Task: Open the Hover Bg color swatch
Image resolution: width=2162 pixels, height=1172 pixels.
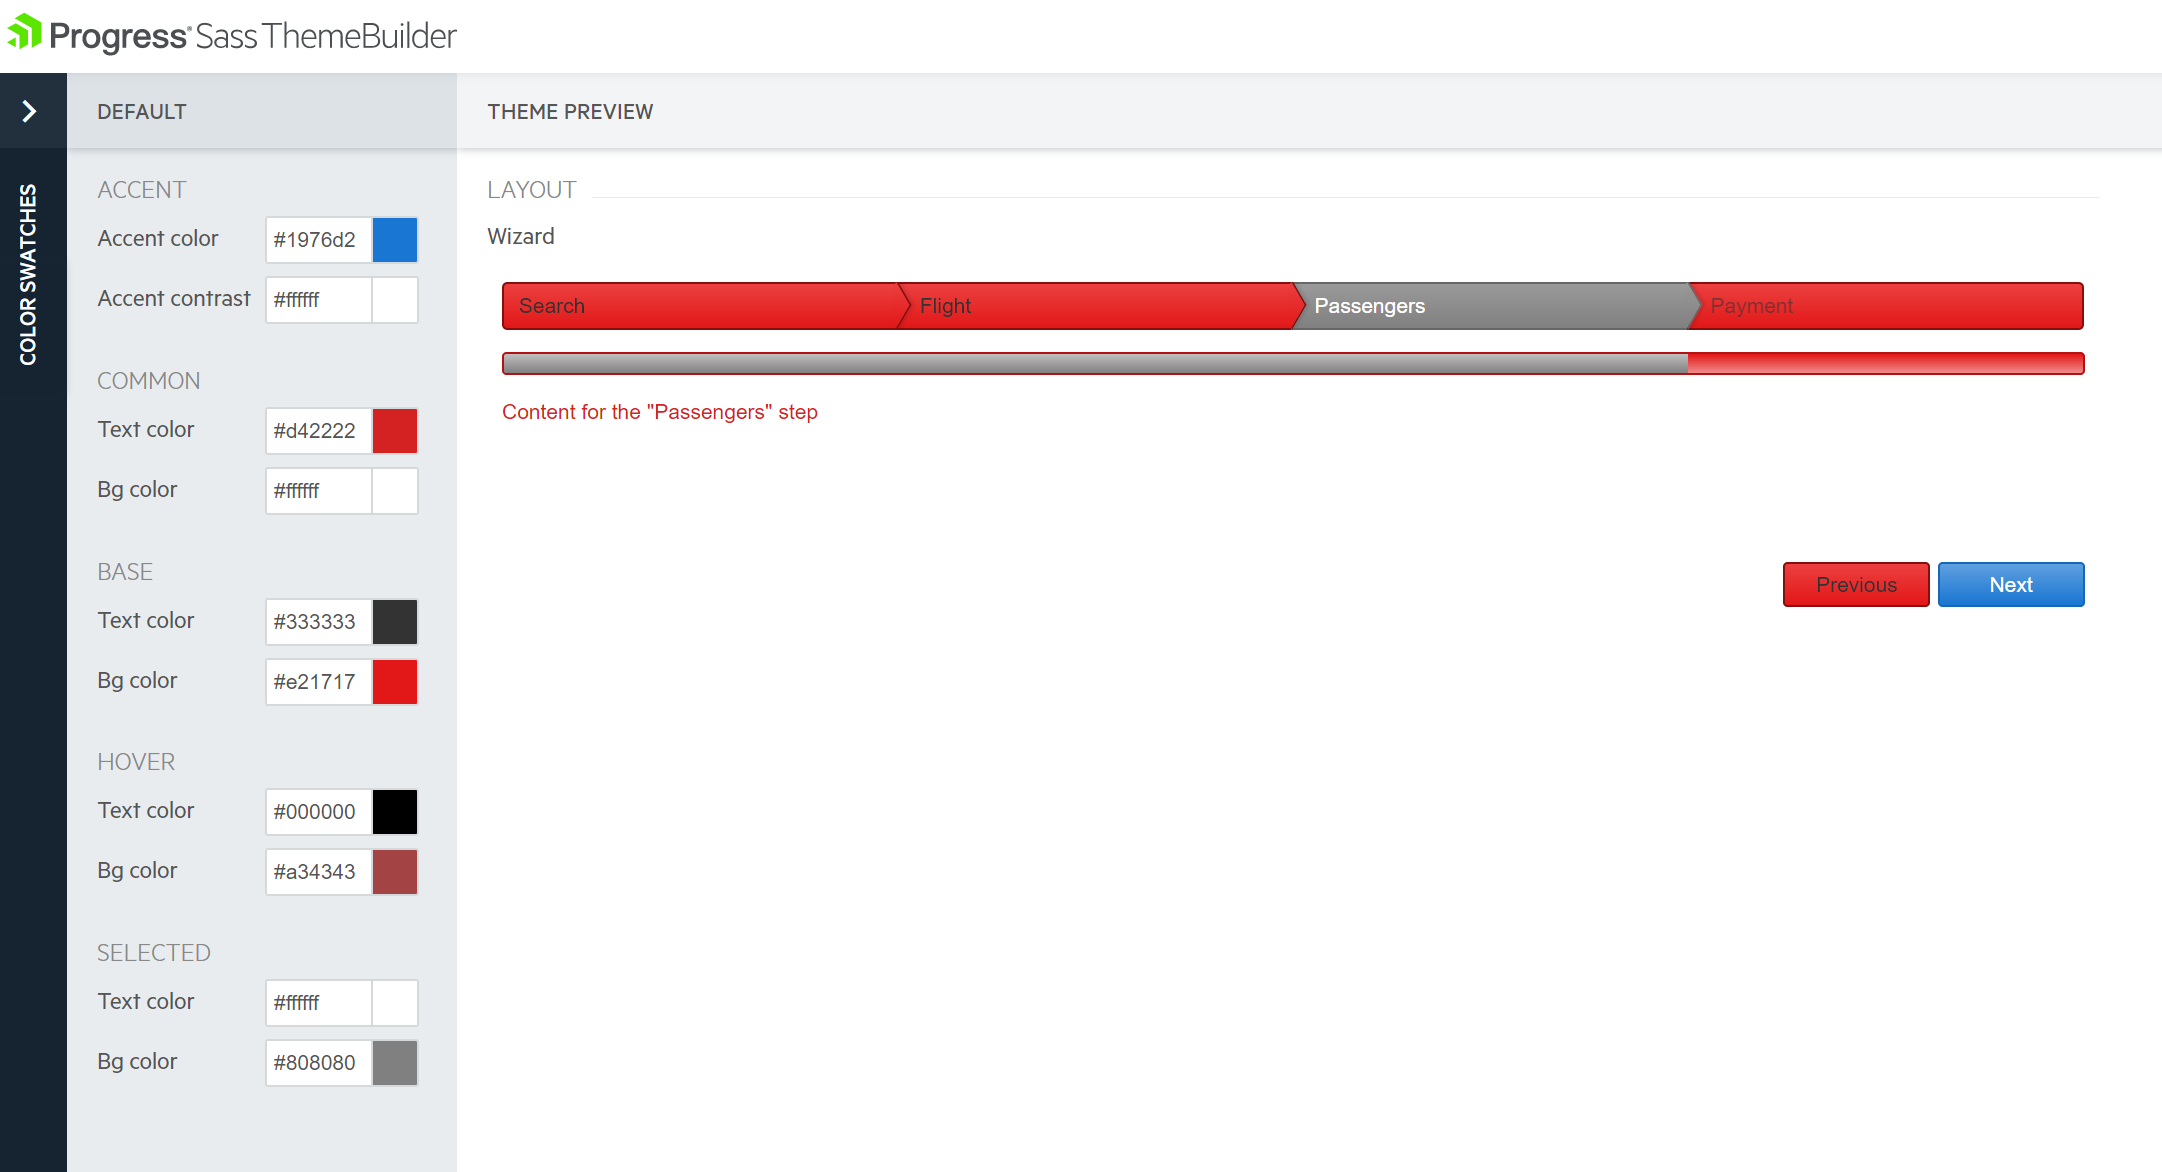Action: (395, 872)
